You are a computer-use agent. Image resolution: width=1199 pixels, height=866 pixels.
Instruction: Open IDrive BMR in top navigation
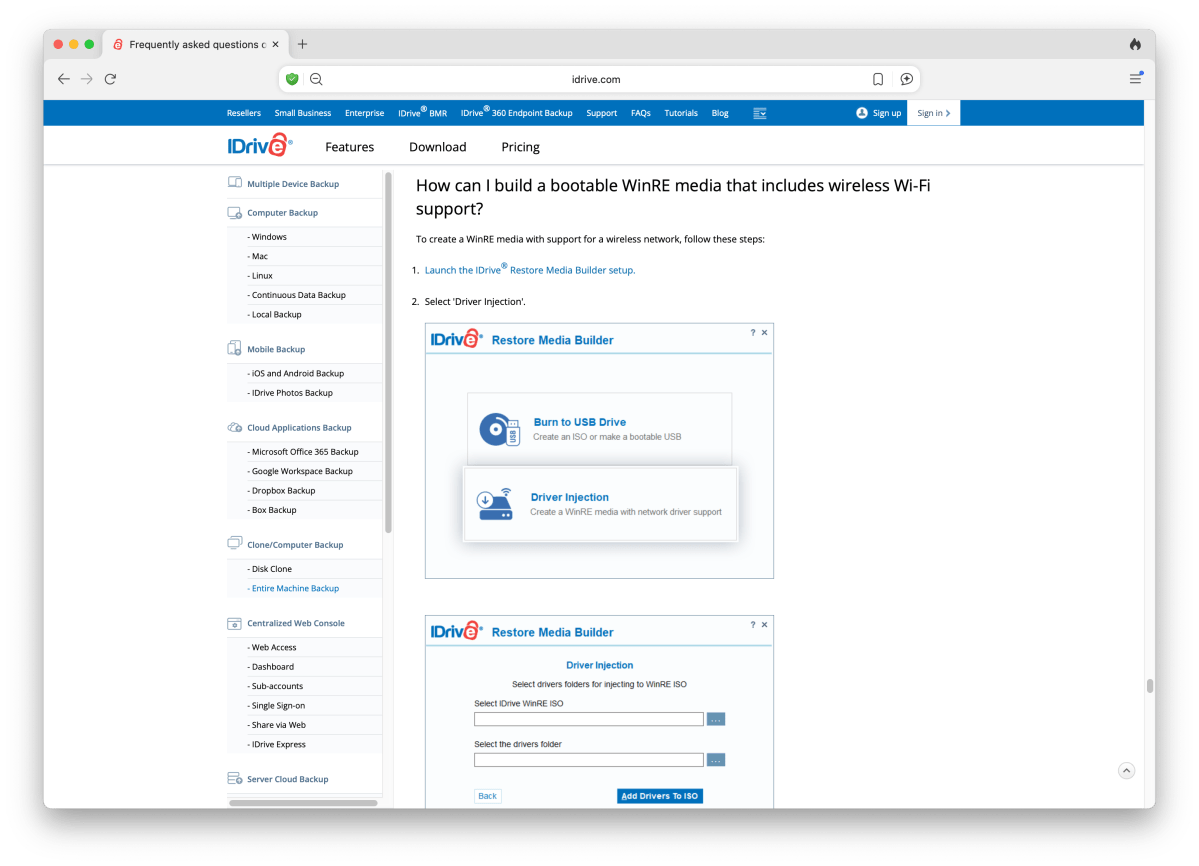point(422,112)
